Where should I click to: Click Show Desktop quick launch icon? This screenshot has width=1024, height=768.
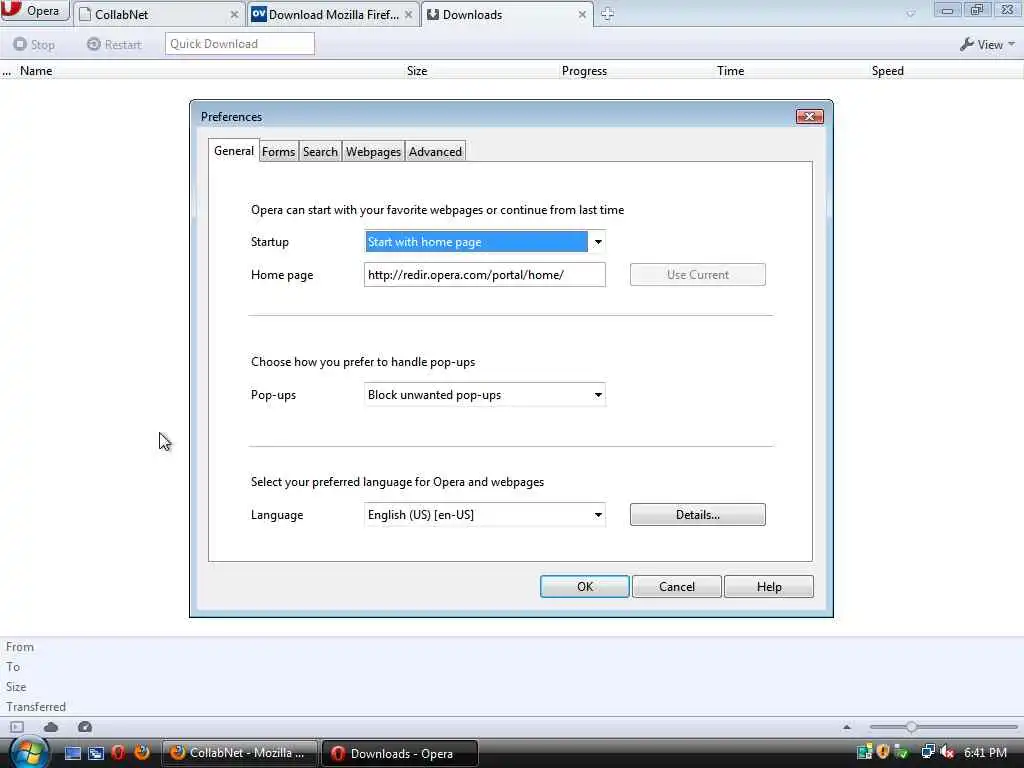tap(73, 753)
